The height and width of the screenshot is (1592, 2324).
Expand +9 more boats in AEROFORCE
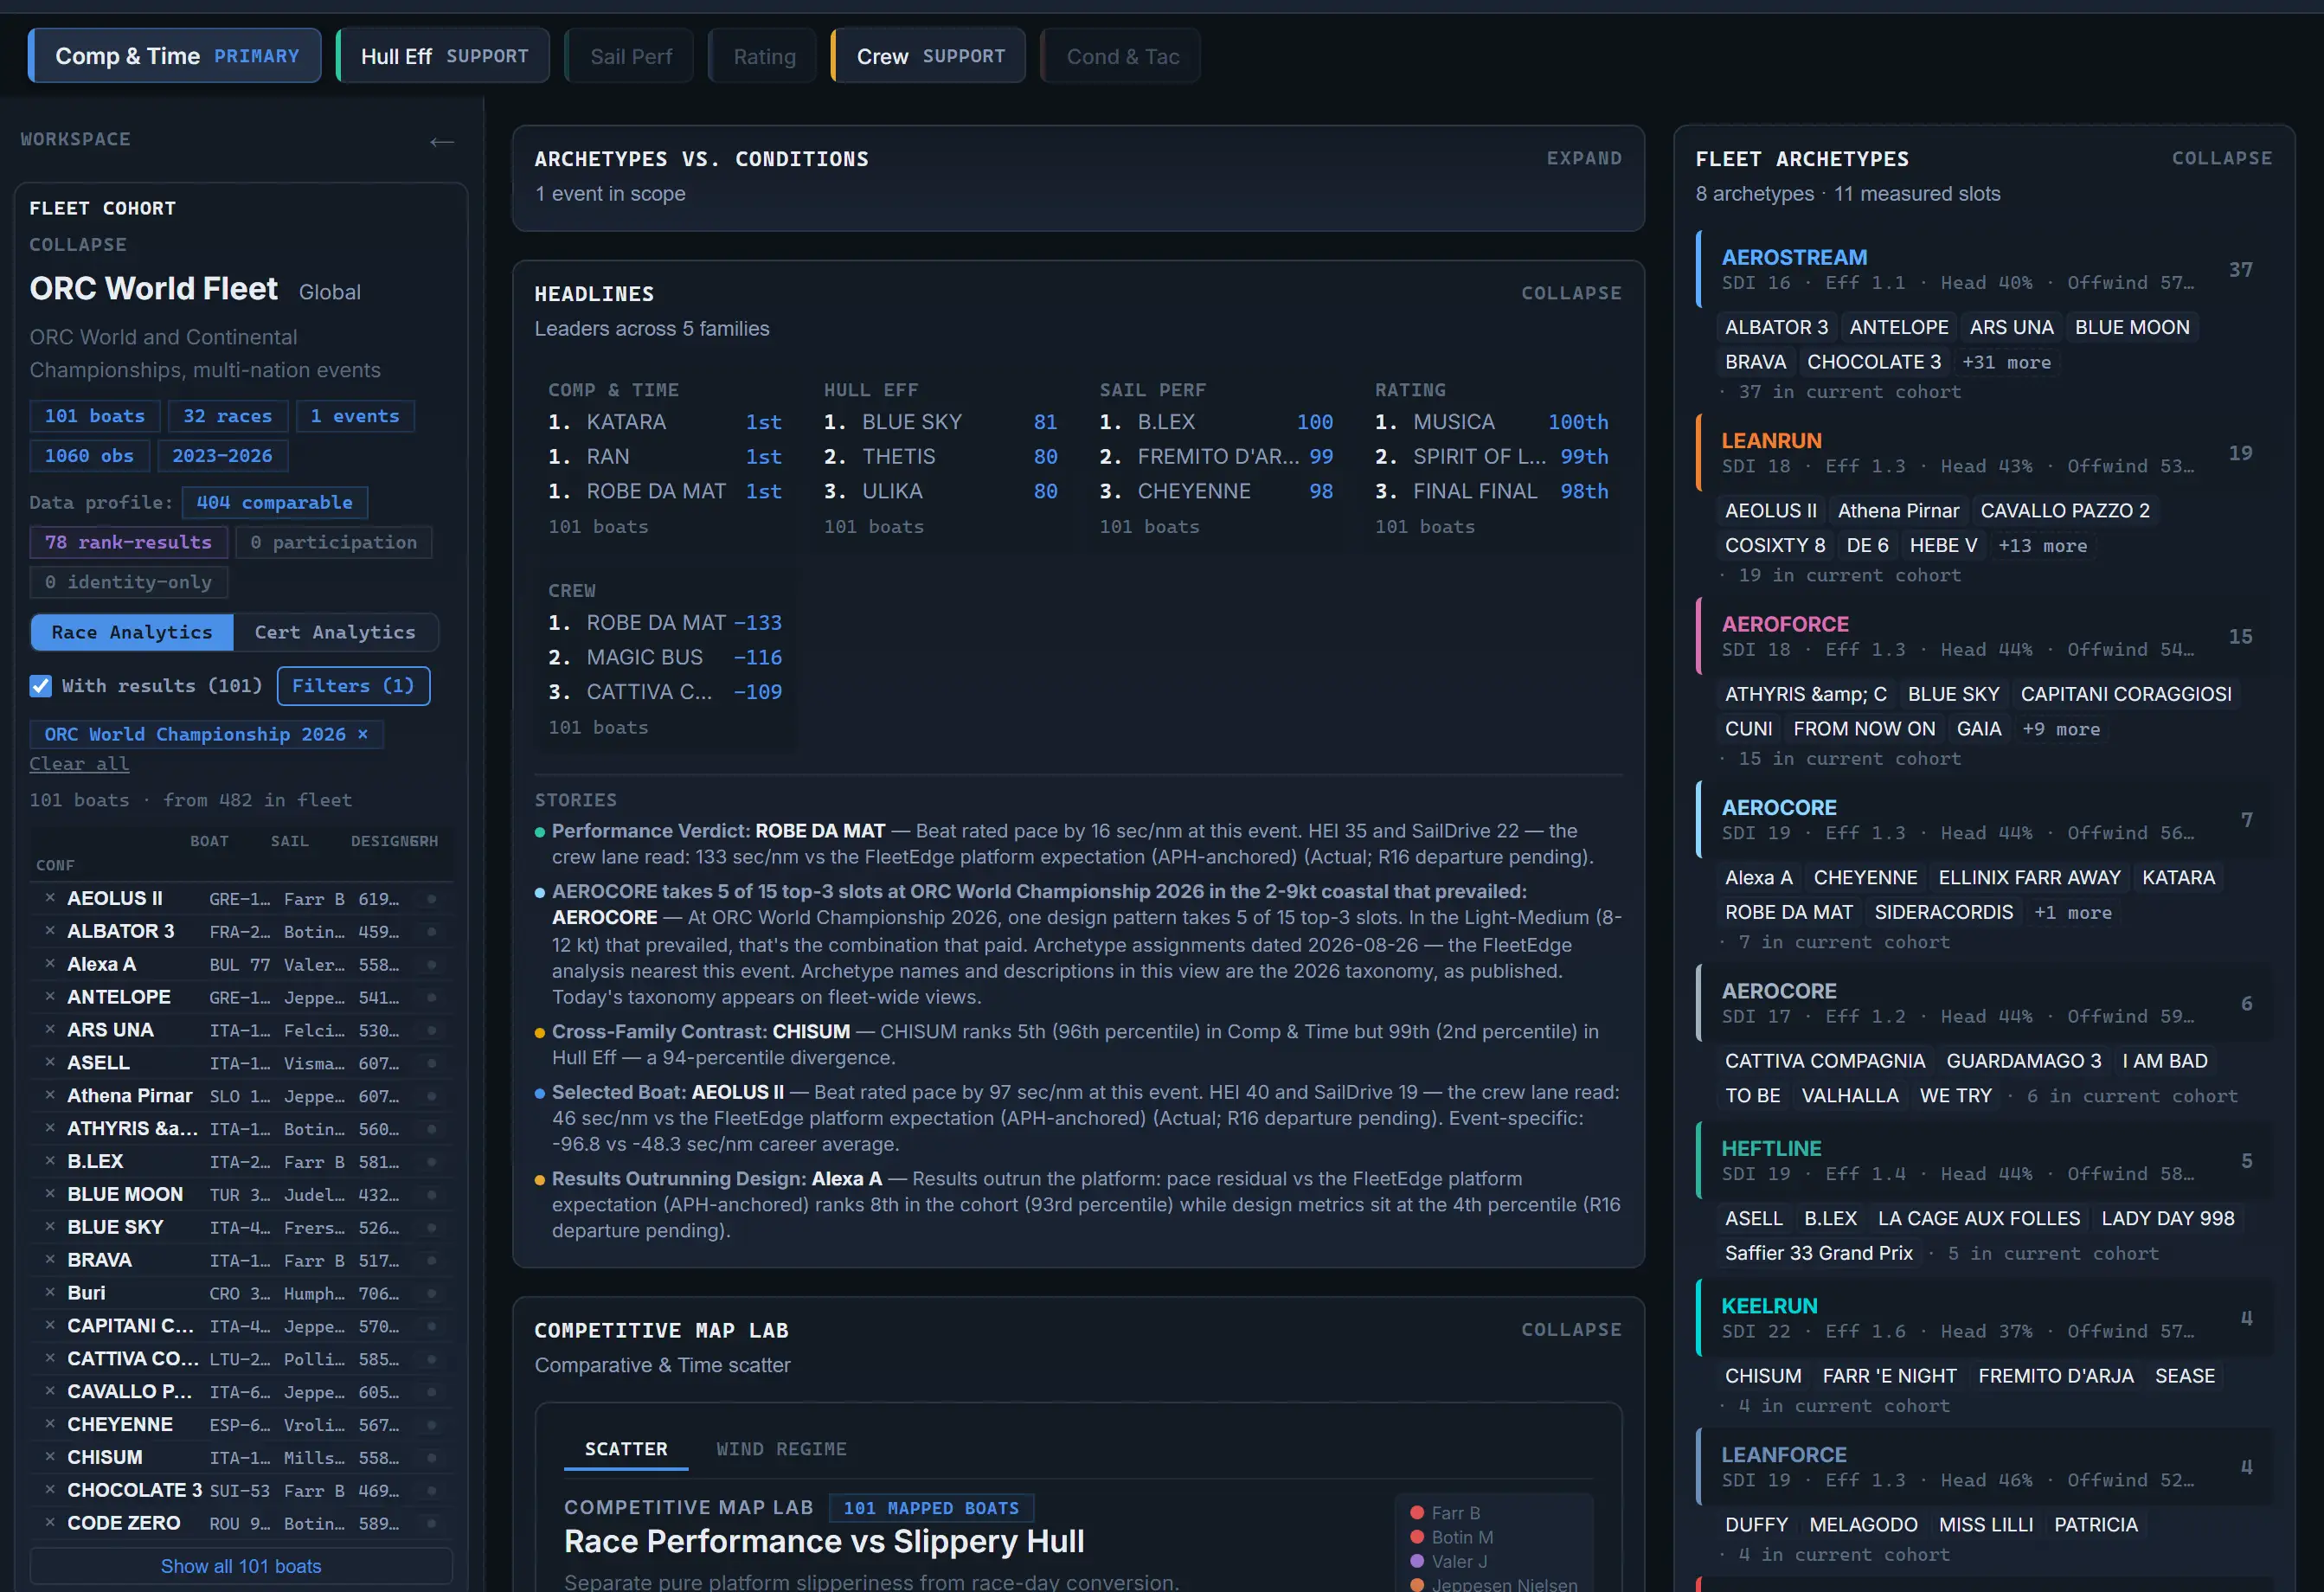coord(2061,729)
